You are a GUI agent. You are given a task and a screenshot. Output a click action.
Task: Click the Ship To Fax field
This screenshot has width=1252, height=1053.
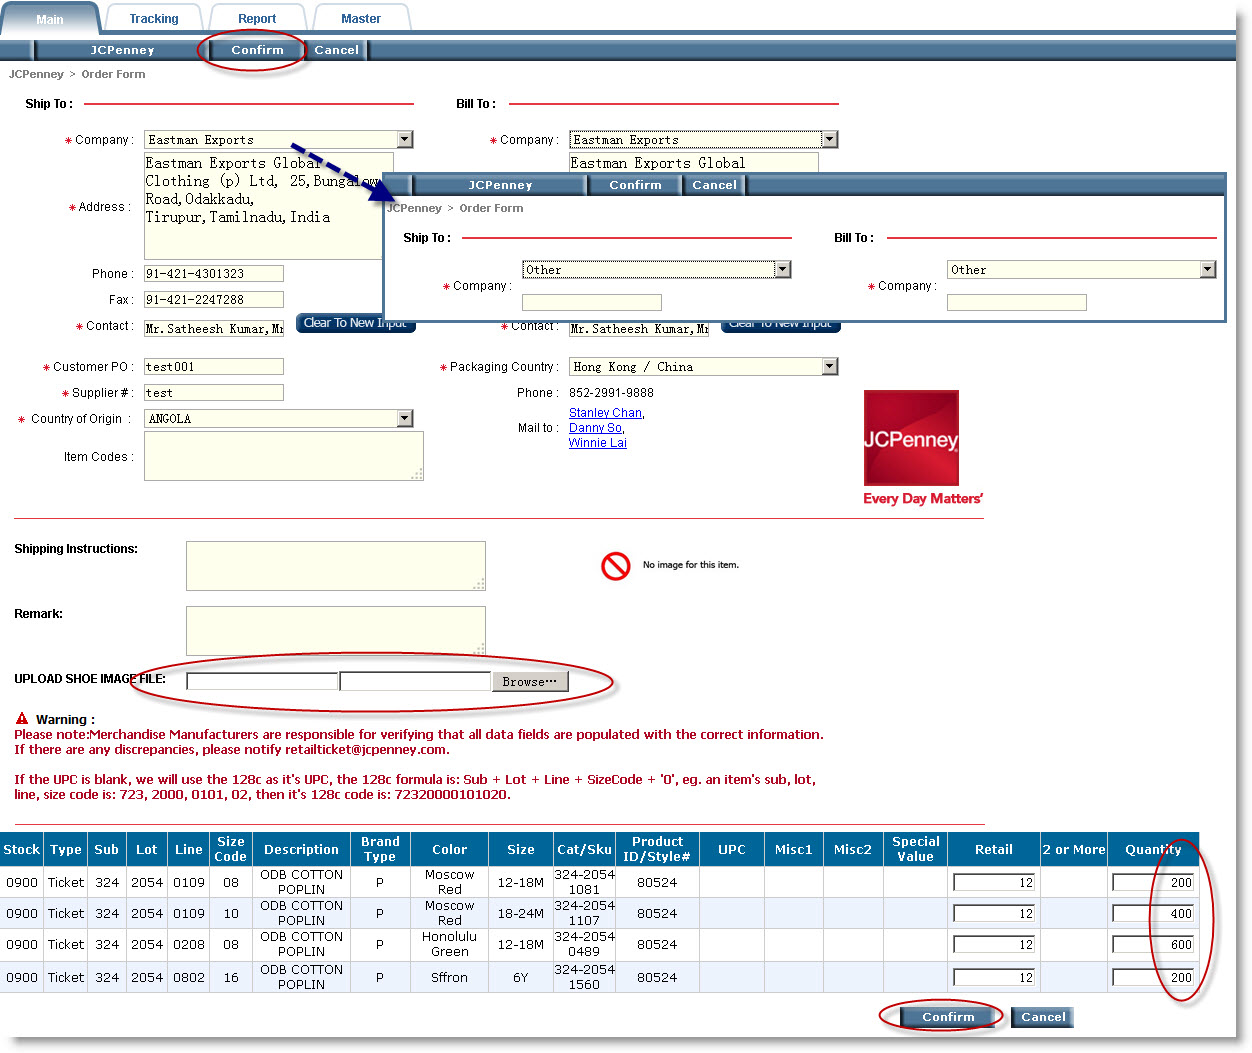pos(214,300)
